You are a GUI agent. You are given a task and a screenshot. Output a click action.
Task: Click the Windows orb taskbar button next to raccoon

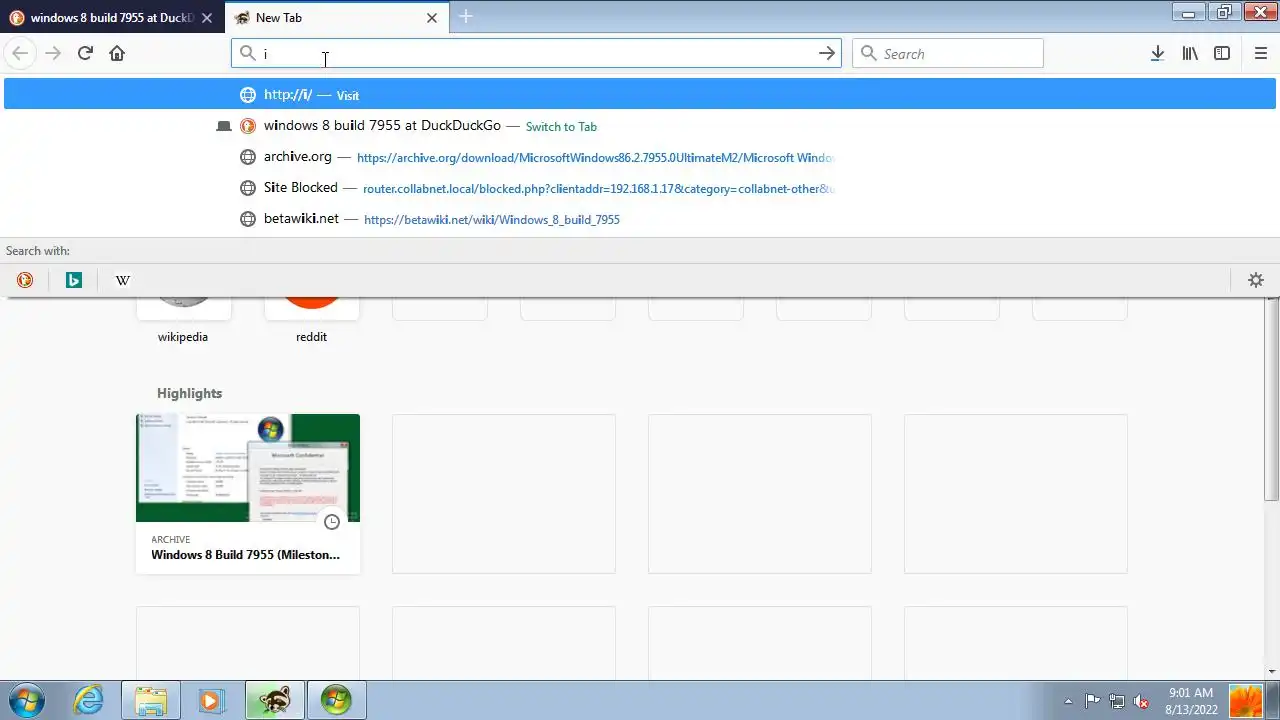click(x=336, y=700)
